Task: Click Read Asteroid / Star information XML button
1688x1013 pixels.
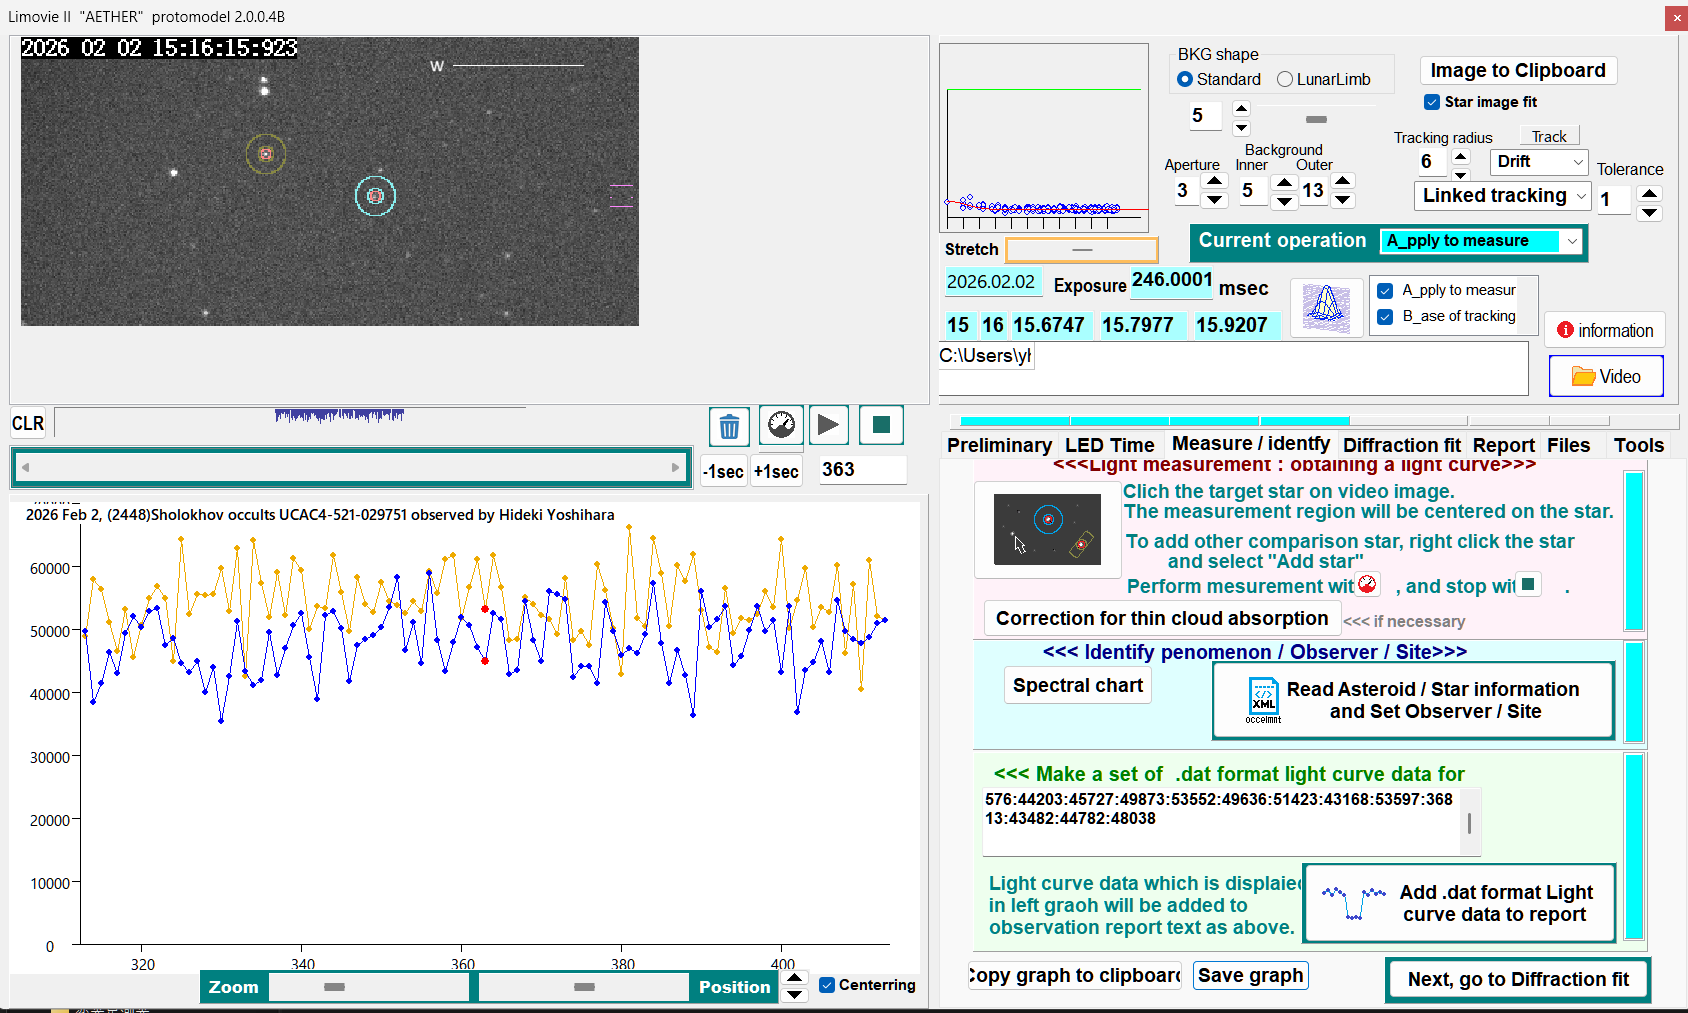Action: [x=1413, y=701]
